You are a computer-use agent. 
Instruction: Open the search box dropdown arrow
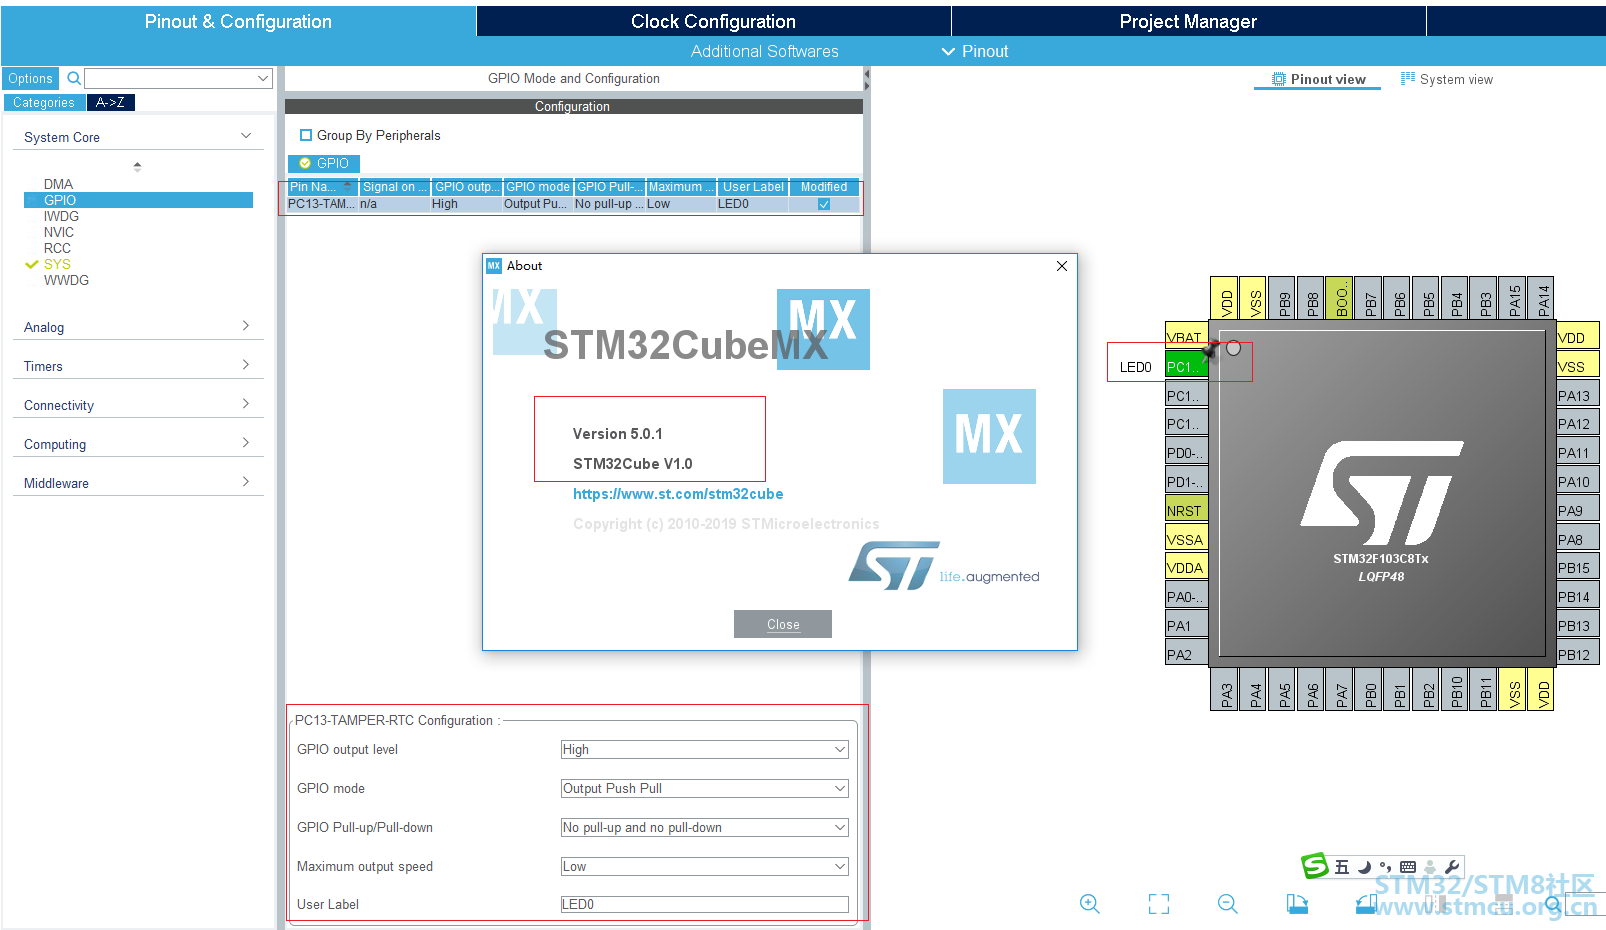263,78
